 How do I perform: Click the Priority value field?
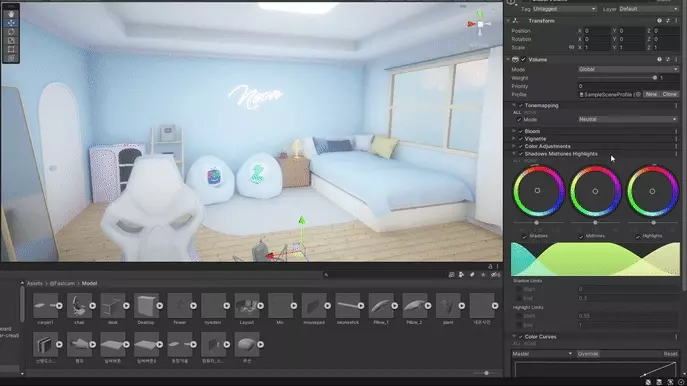click(x=628, y=86)
